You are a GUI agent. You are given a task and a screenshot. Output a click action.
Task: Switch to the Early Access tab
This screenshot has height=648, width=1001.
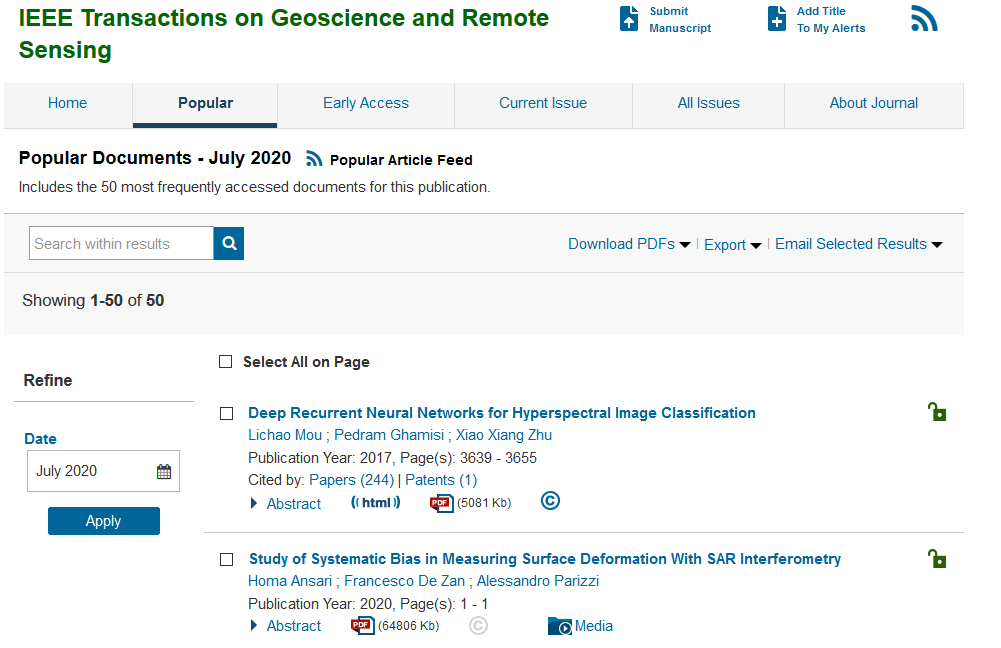(366, 103)
